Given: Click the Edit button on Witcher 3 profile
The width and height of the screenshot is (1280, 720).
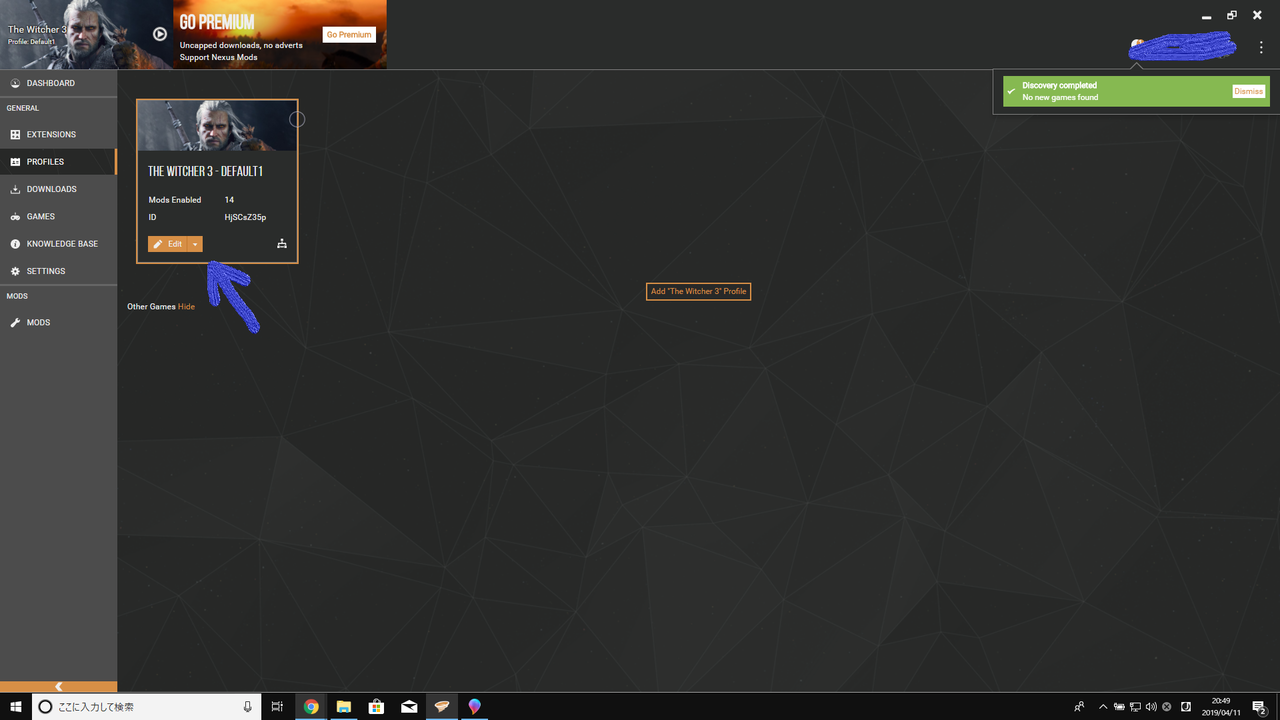Looking at the screenshot, I should [x=167, y=244].
